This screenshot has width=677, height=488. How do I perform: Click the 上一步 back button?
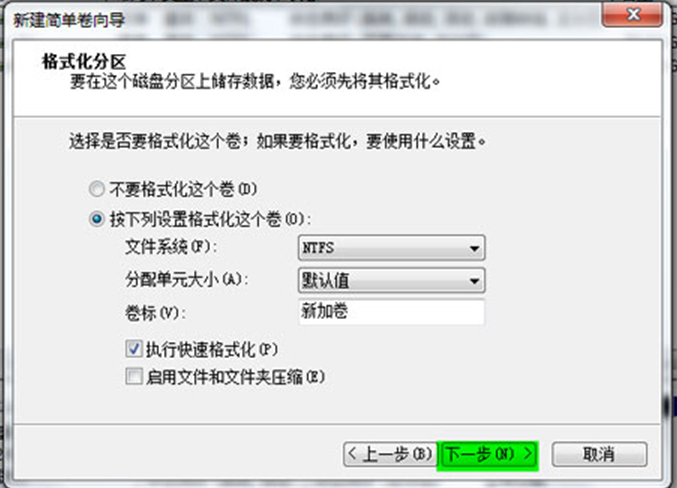tap(388, 454)
